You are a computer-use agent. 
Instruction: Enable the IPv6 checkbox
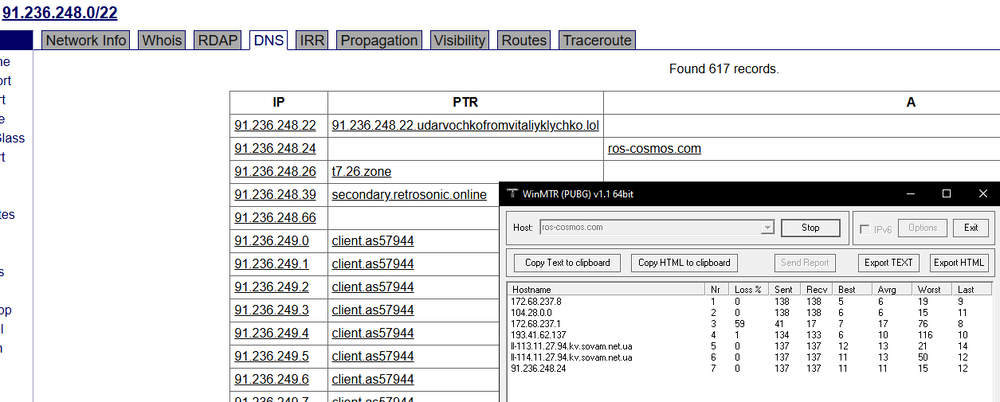[x=864, y=228]
